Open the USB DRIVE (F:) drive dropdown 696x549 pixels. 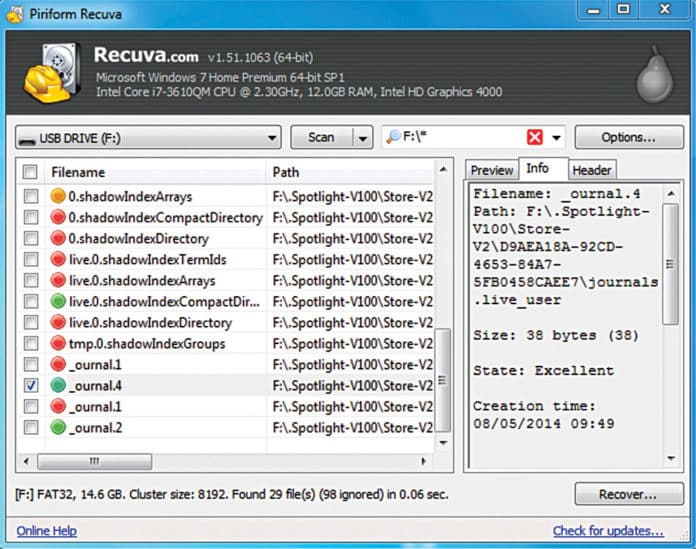(148, 137)
